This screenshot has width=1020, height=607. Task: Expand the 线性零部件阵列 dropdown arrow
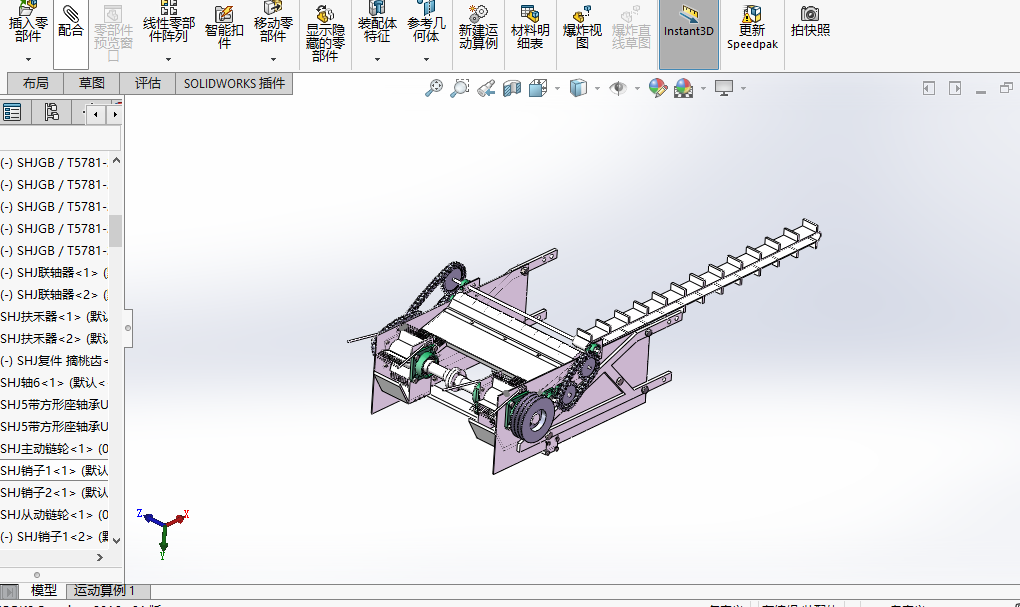point(168,60)
